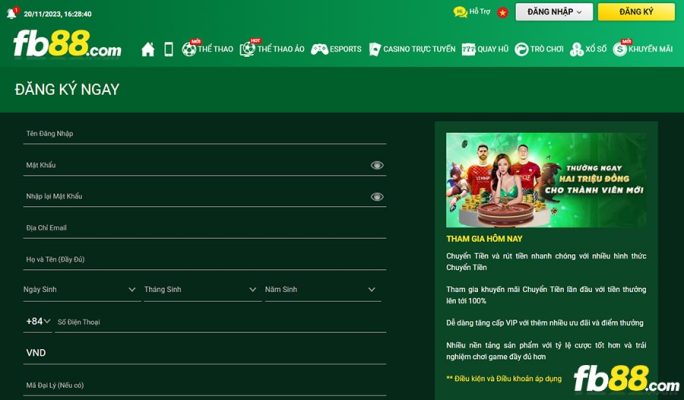Click the Mã Đại Lý input field

pyautogui.click(x=205, y=386)
